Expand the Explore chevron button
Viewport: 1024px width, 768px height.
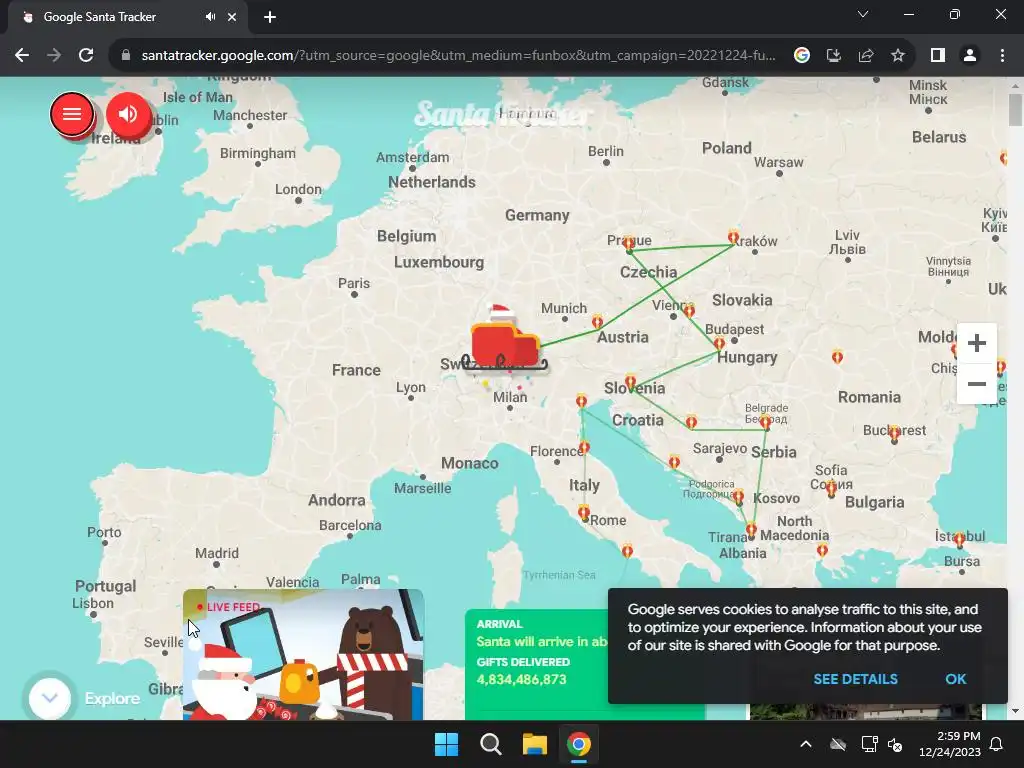pyautogui.click(x=50, y=697)
